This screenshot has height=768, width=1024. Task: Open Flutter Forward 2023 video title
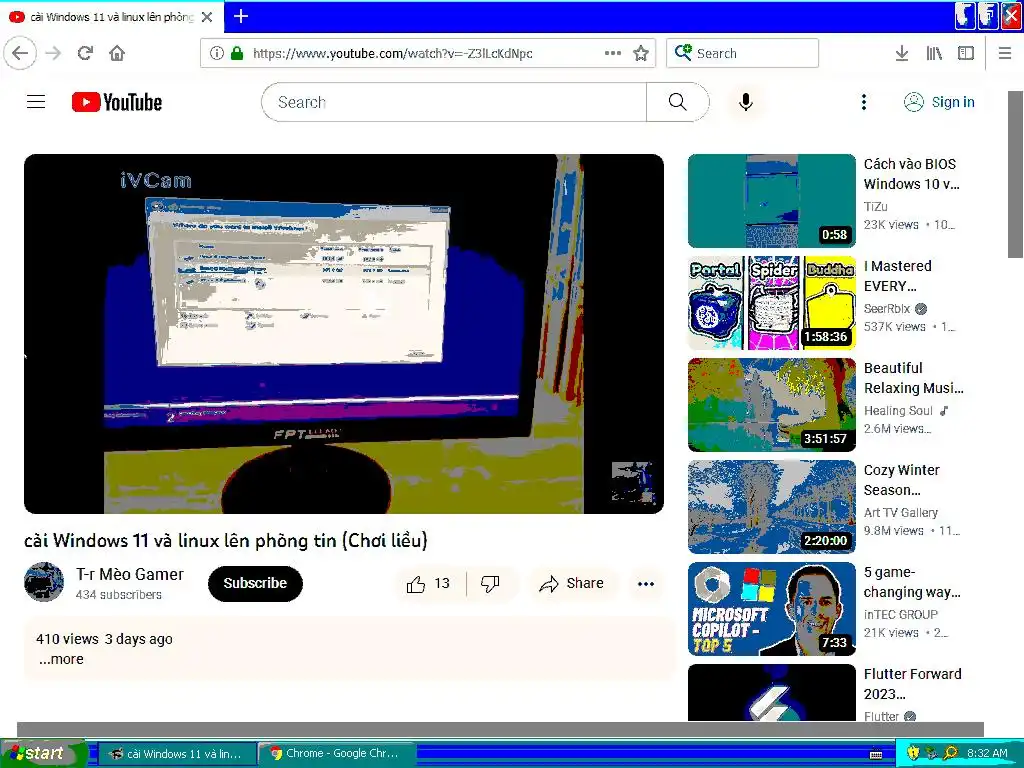[912, 683]
